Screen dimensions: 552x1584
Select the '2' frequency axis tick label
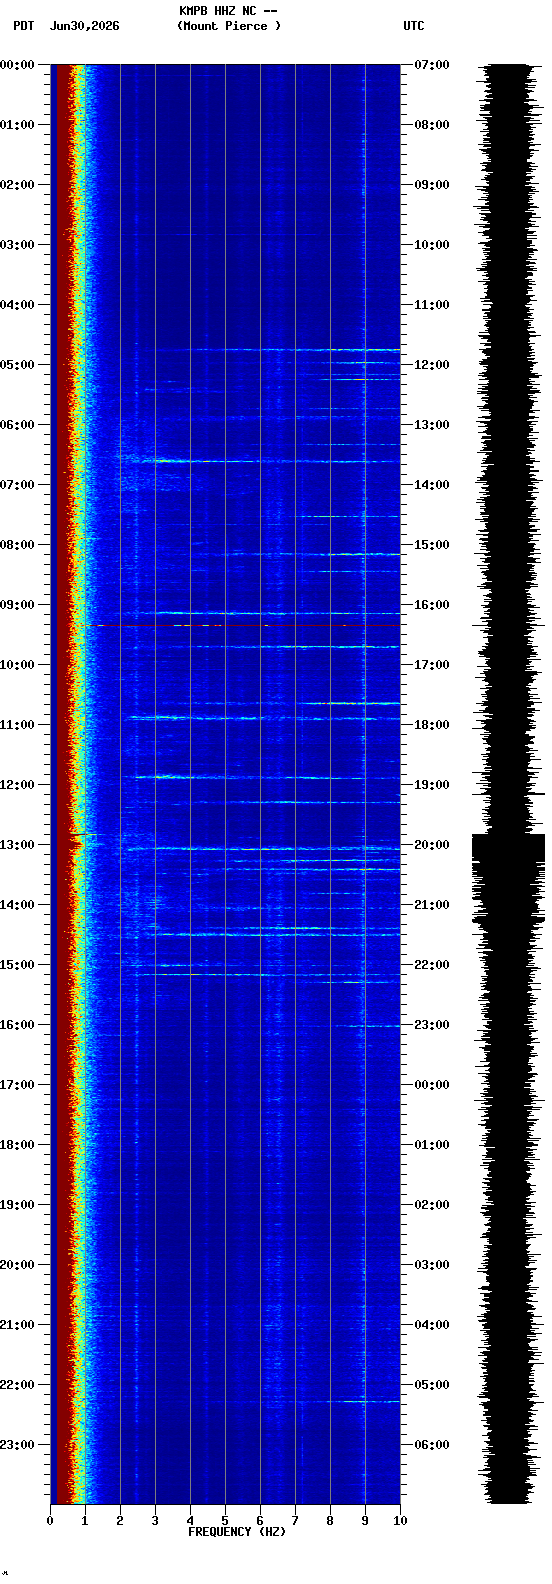120,1521
